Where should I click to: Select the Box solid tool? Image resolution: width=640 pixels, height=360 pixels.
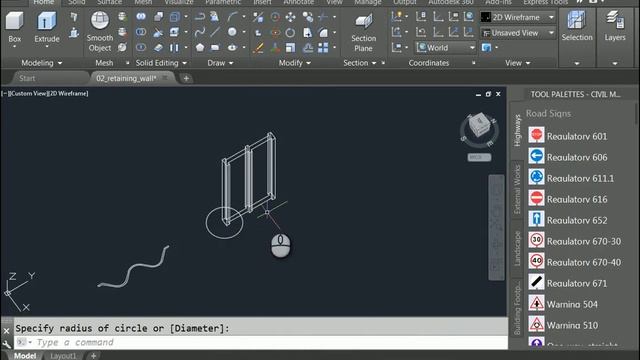click(x=14, y=27)
